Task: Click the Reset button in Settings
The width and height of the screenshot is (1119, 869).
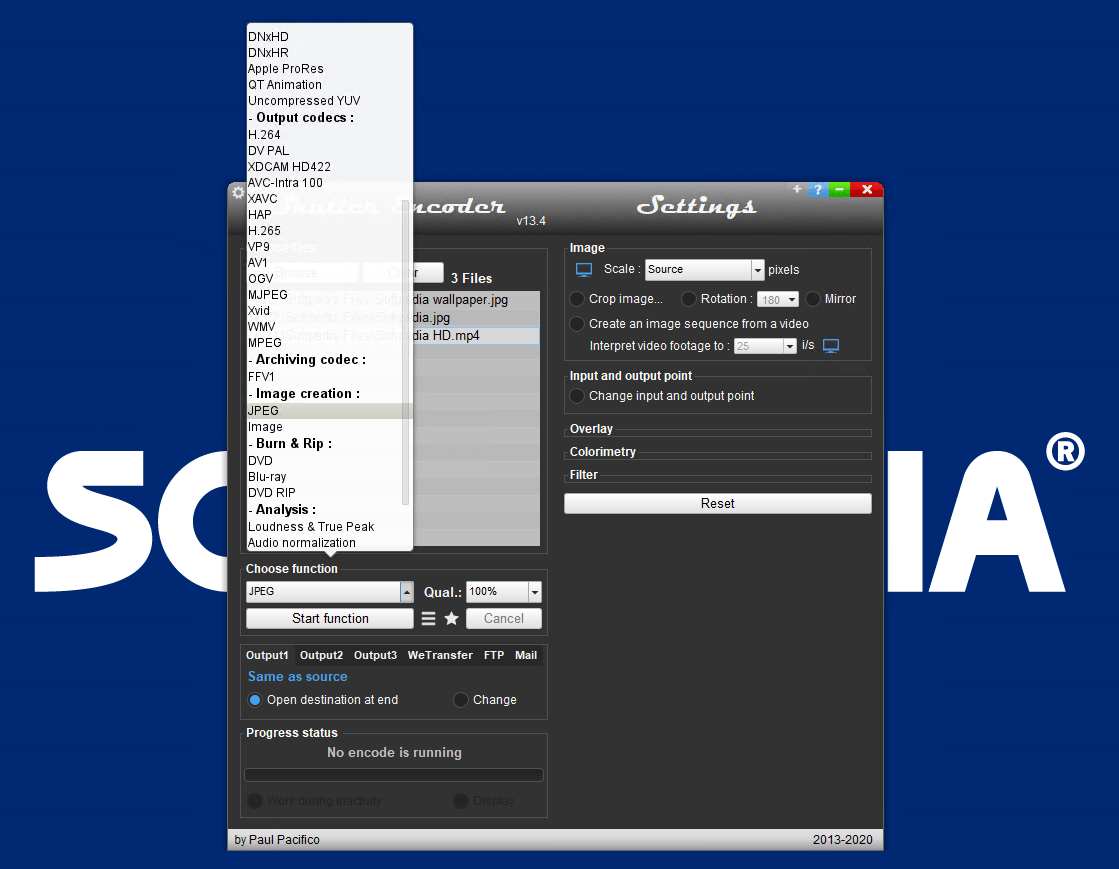Action: click(x=717, y=503)
